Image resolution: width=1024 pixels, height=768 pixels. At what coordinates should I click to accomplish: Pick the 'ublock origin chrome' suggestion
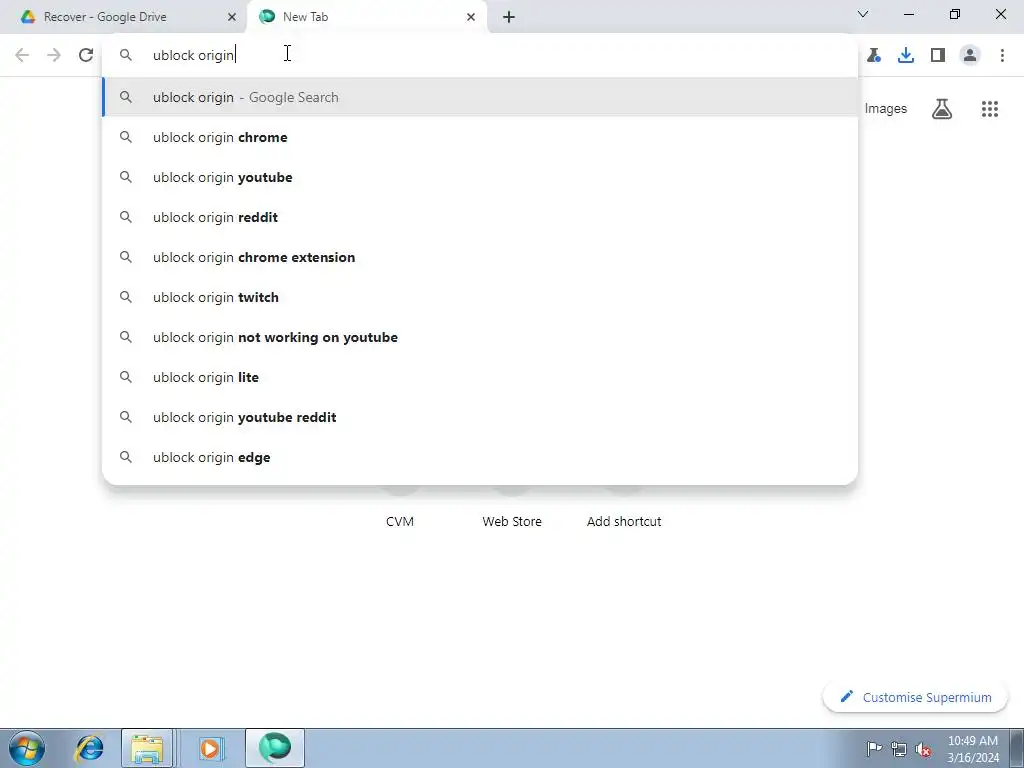[x=480, y=137]
